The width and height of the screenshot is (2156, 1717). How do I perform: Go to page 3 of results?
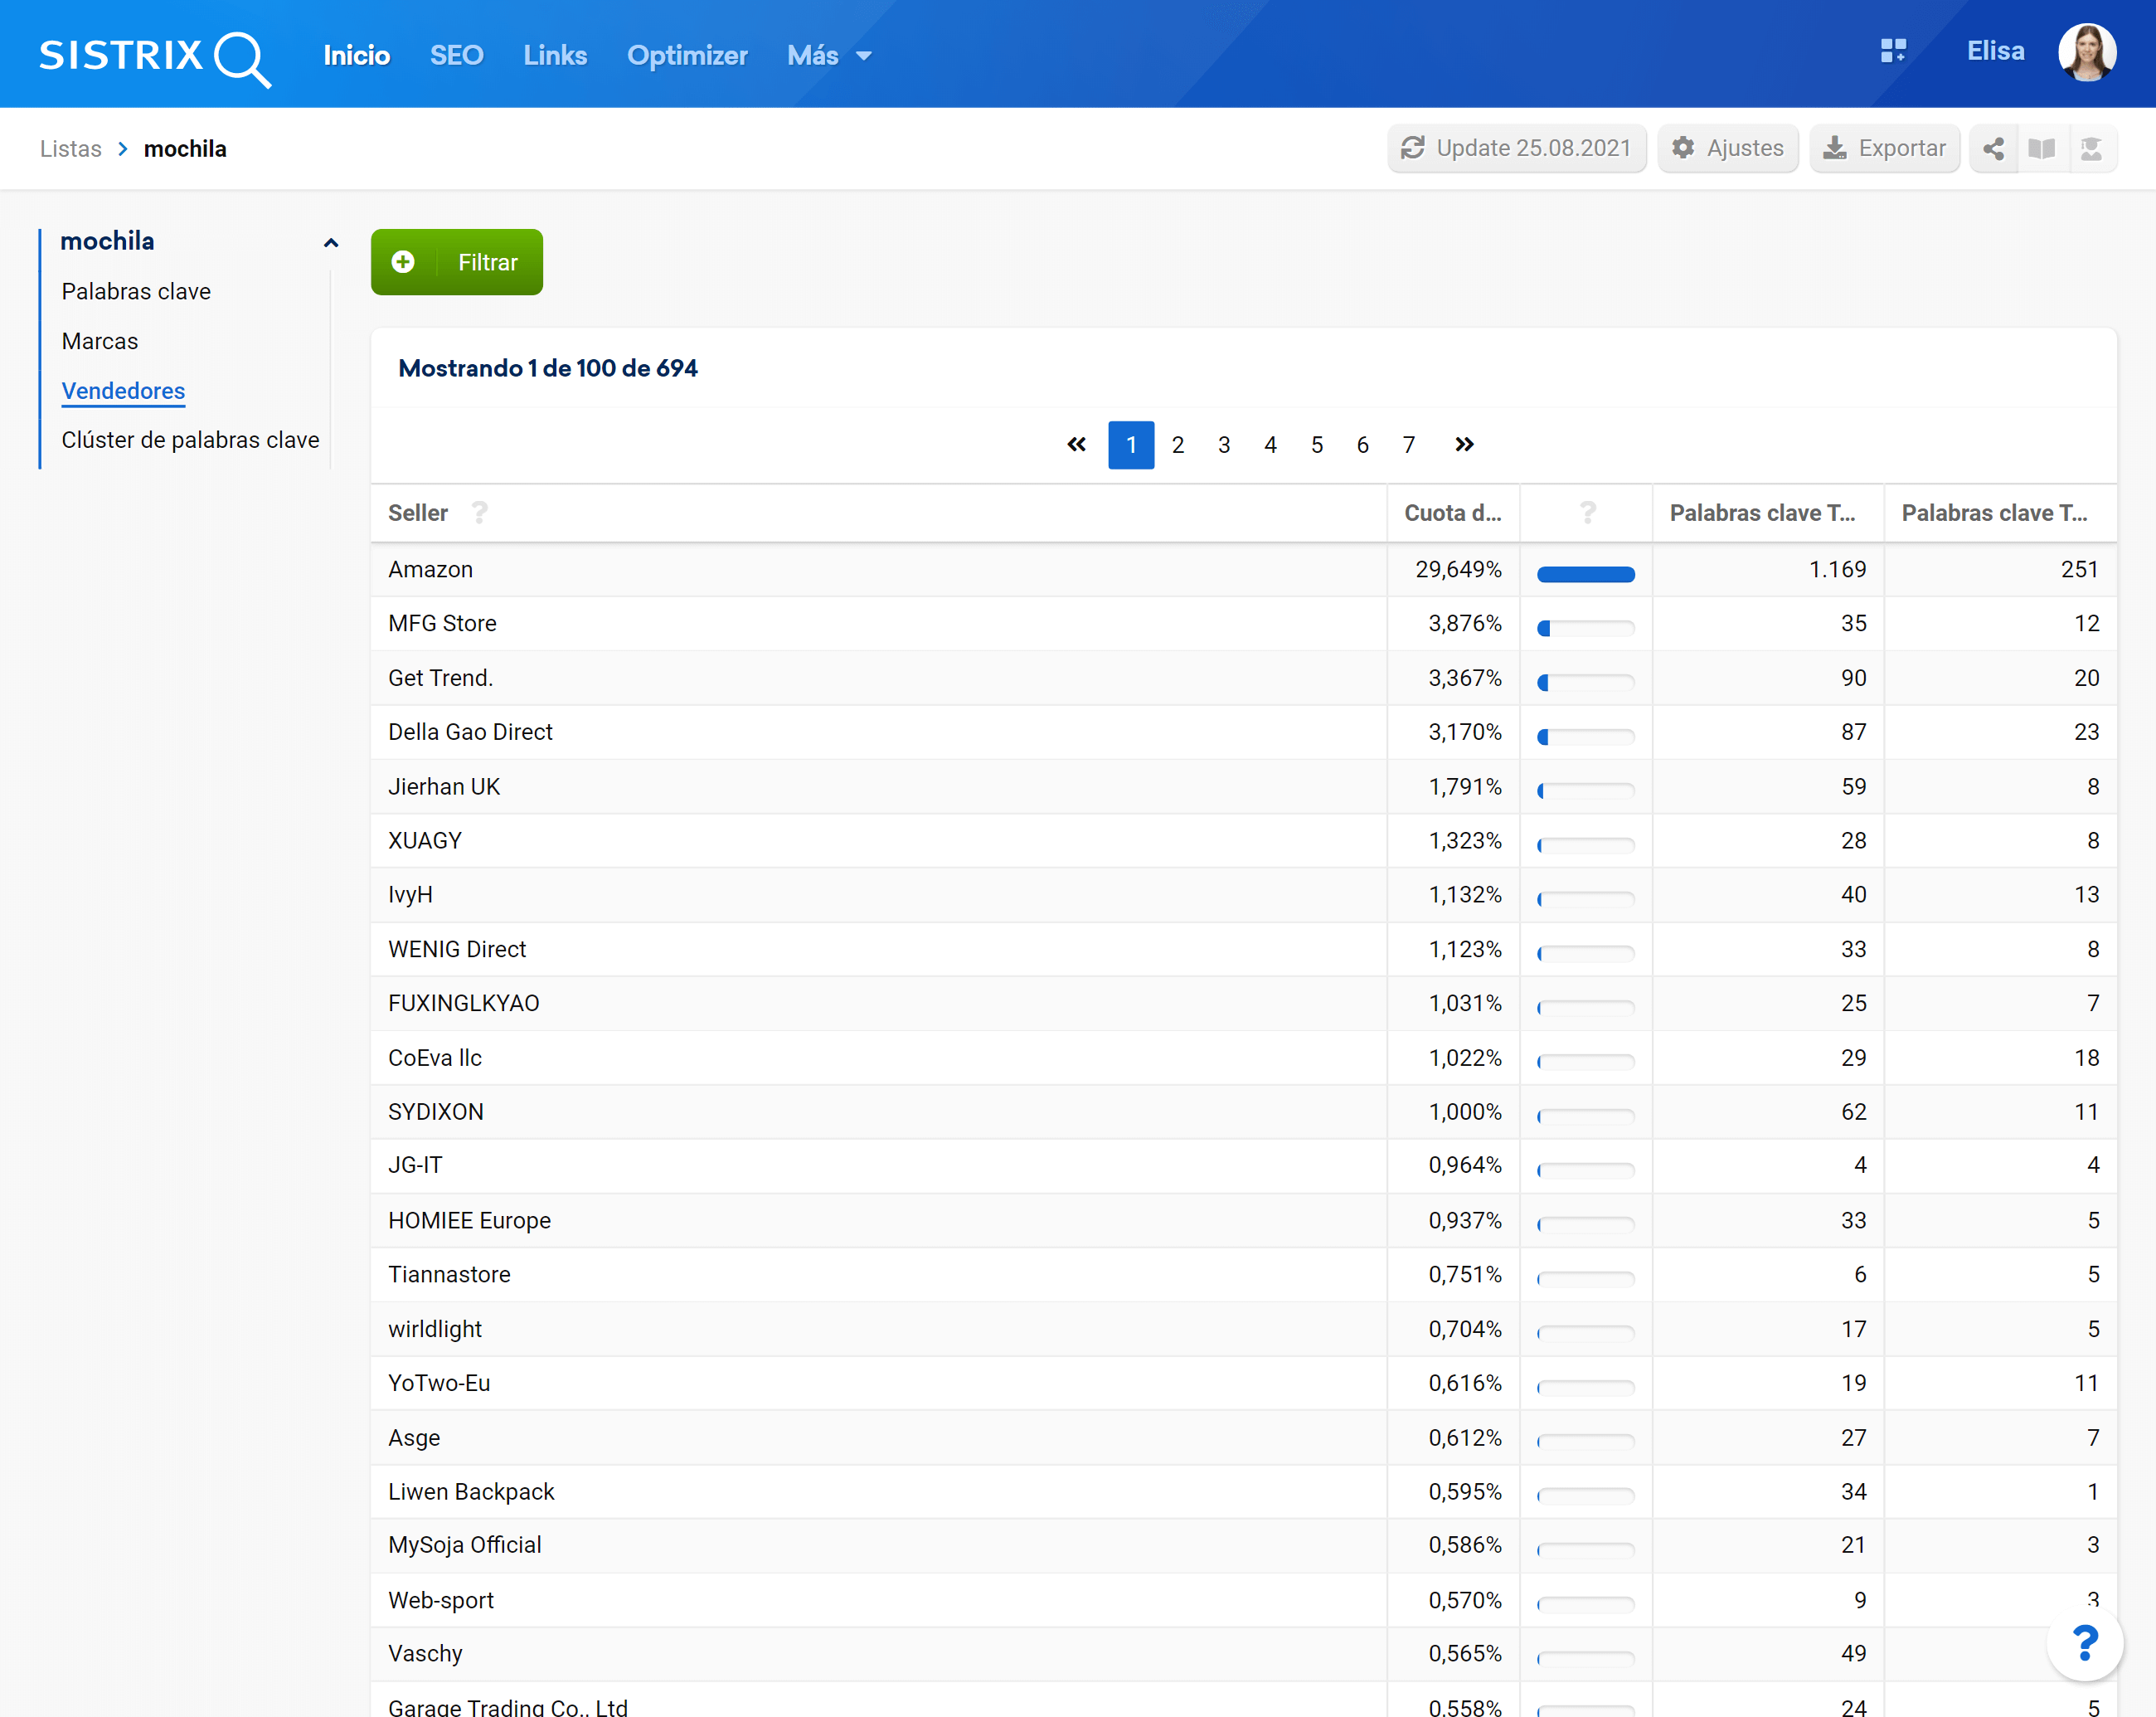tap(1223, 445)
